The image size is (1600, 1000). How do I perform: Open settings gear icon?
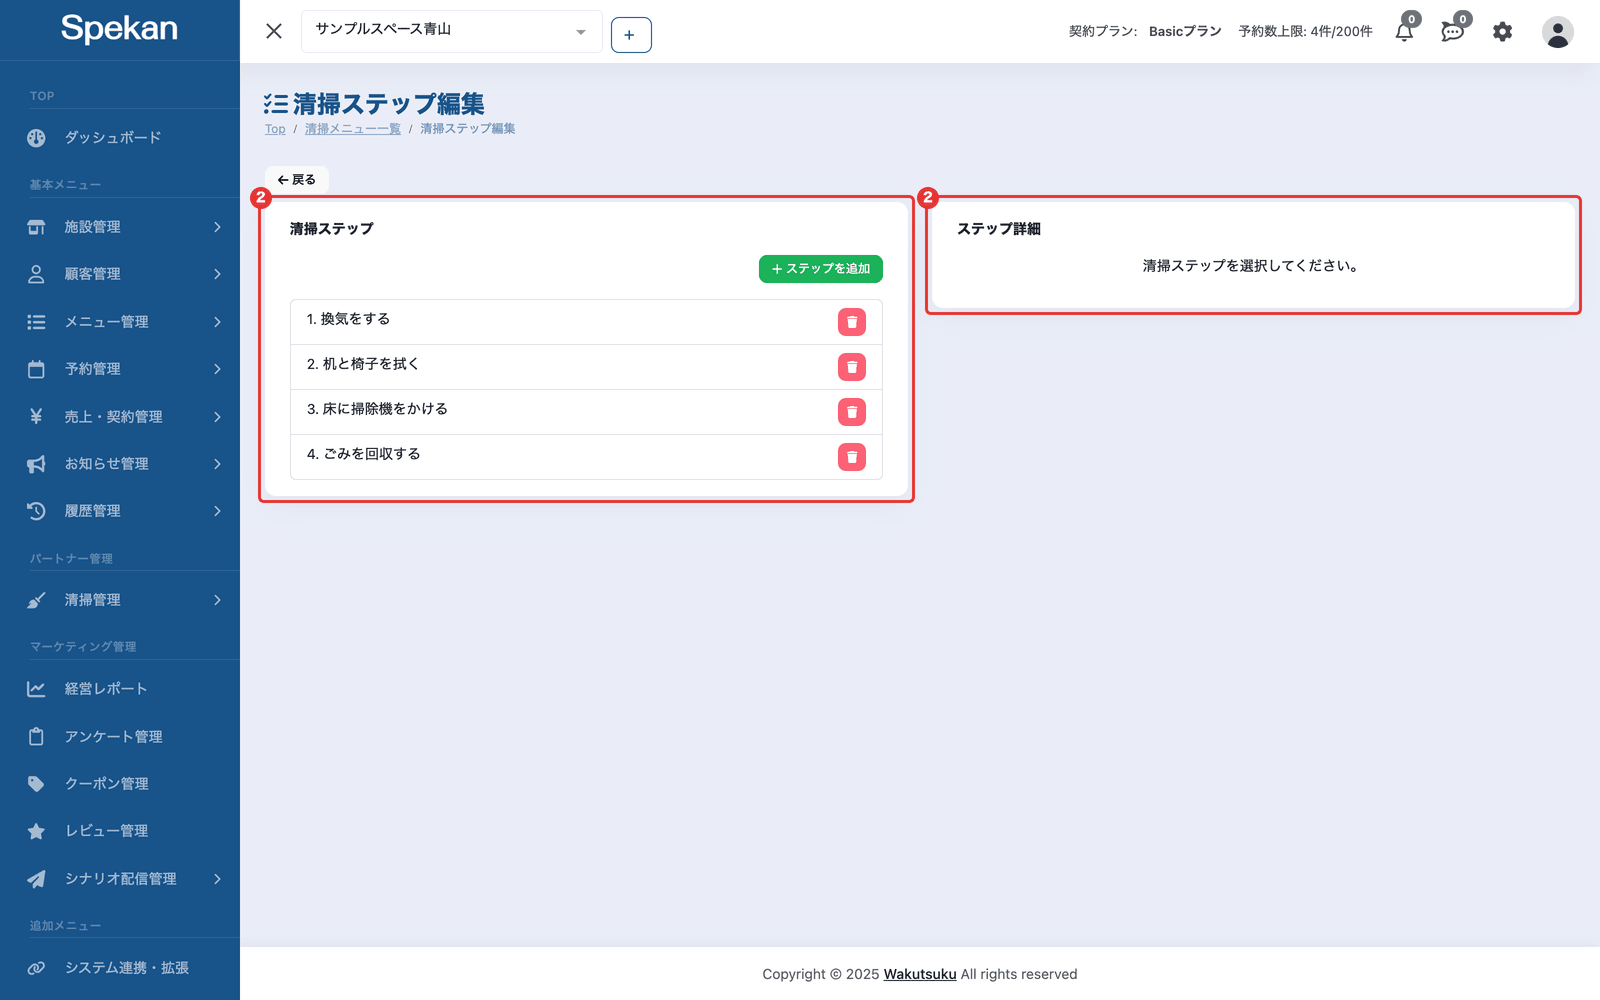point(1503,32)
